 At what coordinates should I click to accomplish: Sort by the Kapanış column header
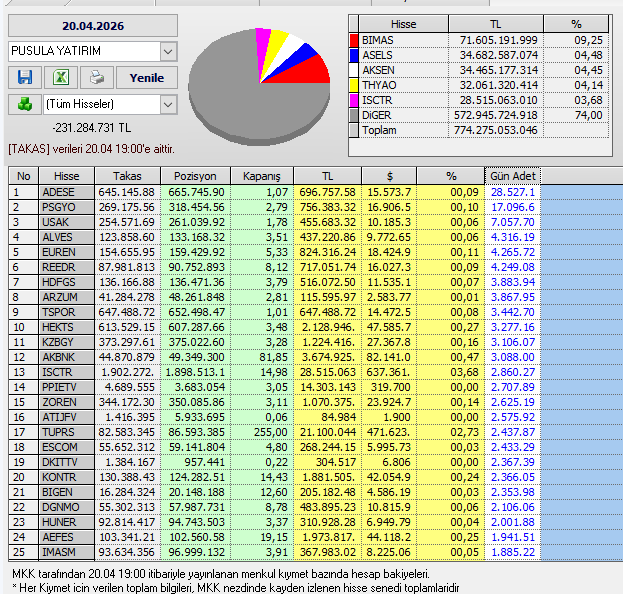click(x=262, y=176)
